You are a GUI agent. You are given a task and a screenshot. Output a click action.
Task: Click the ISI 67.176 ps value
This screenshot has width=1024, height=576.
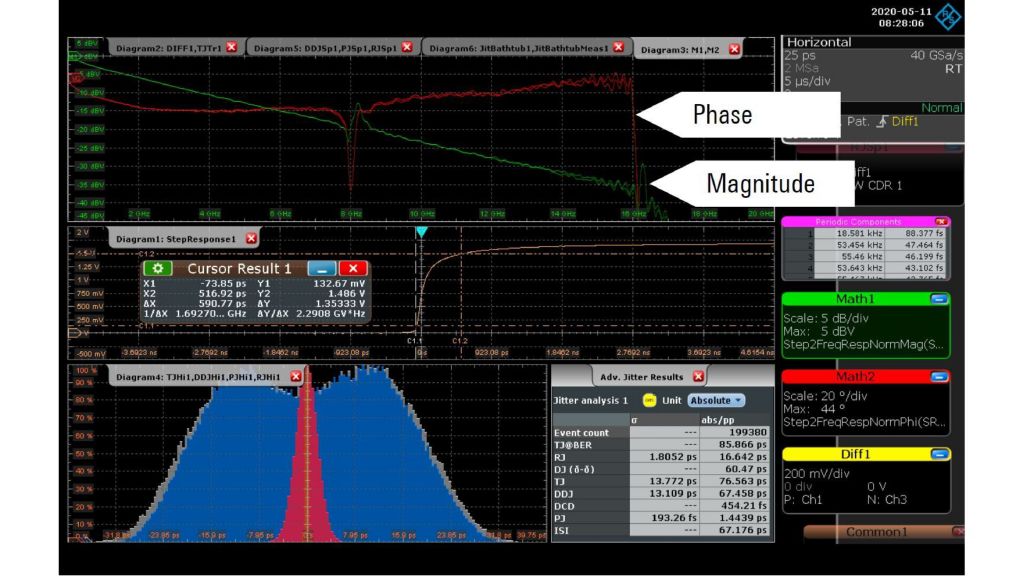coord(743,530)
